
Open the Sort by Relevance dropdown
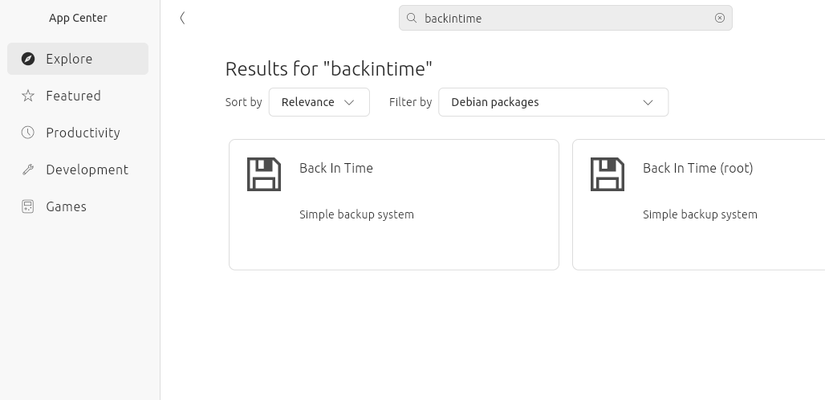coord(319,102)
